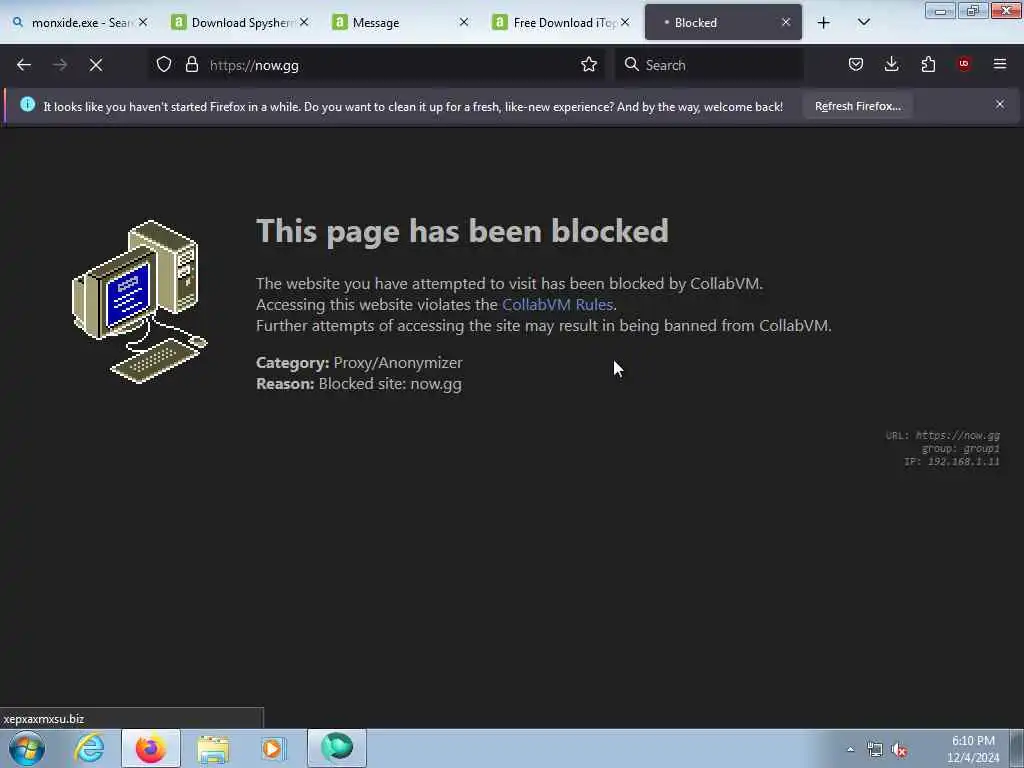Click the info icon in notification bar
This screenshot has height=768, width=1024.
[x=27, y=104]
